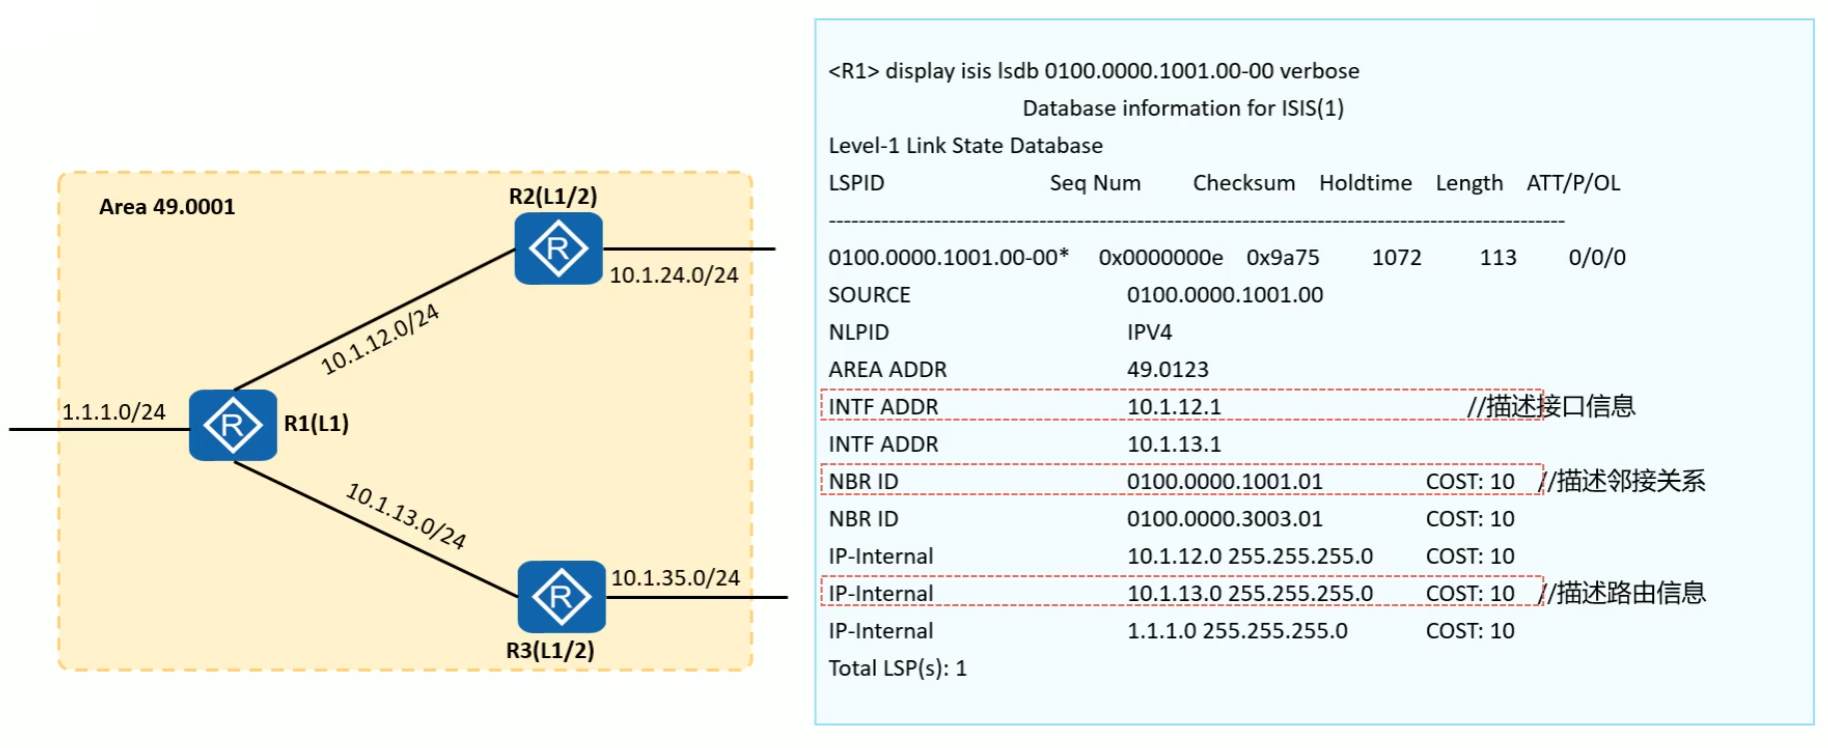Viewport: 1828px width, 748px height.
Task: Click the R2(L1/2) router icon
Action: (x=558, y=248)
